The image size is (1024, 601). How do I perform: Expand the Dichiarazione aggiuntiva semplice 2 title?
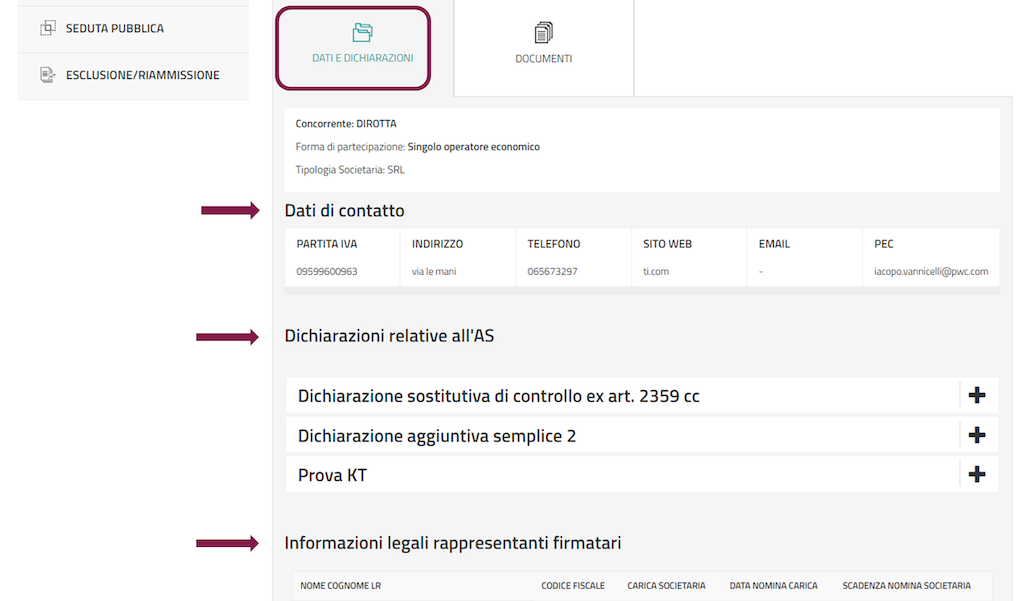click(x=436, y=436)
